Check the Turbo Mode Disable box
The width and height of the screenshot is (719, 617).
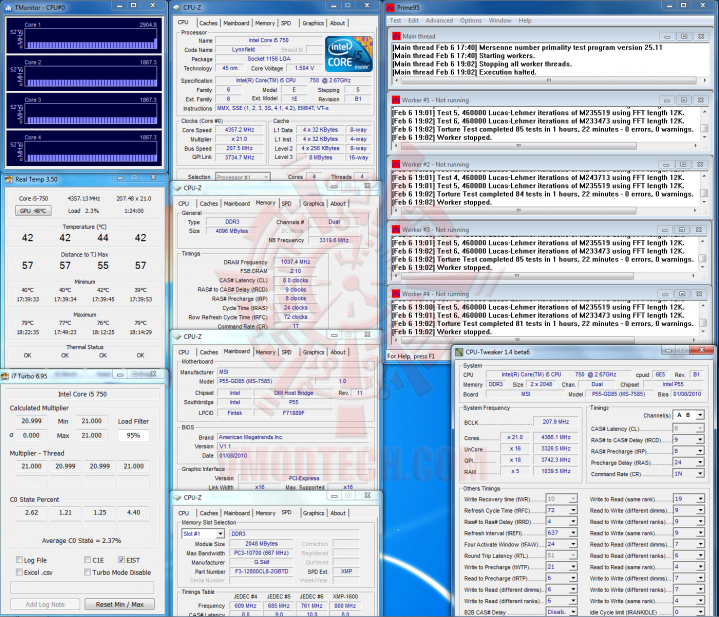click(87, 572)
